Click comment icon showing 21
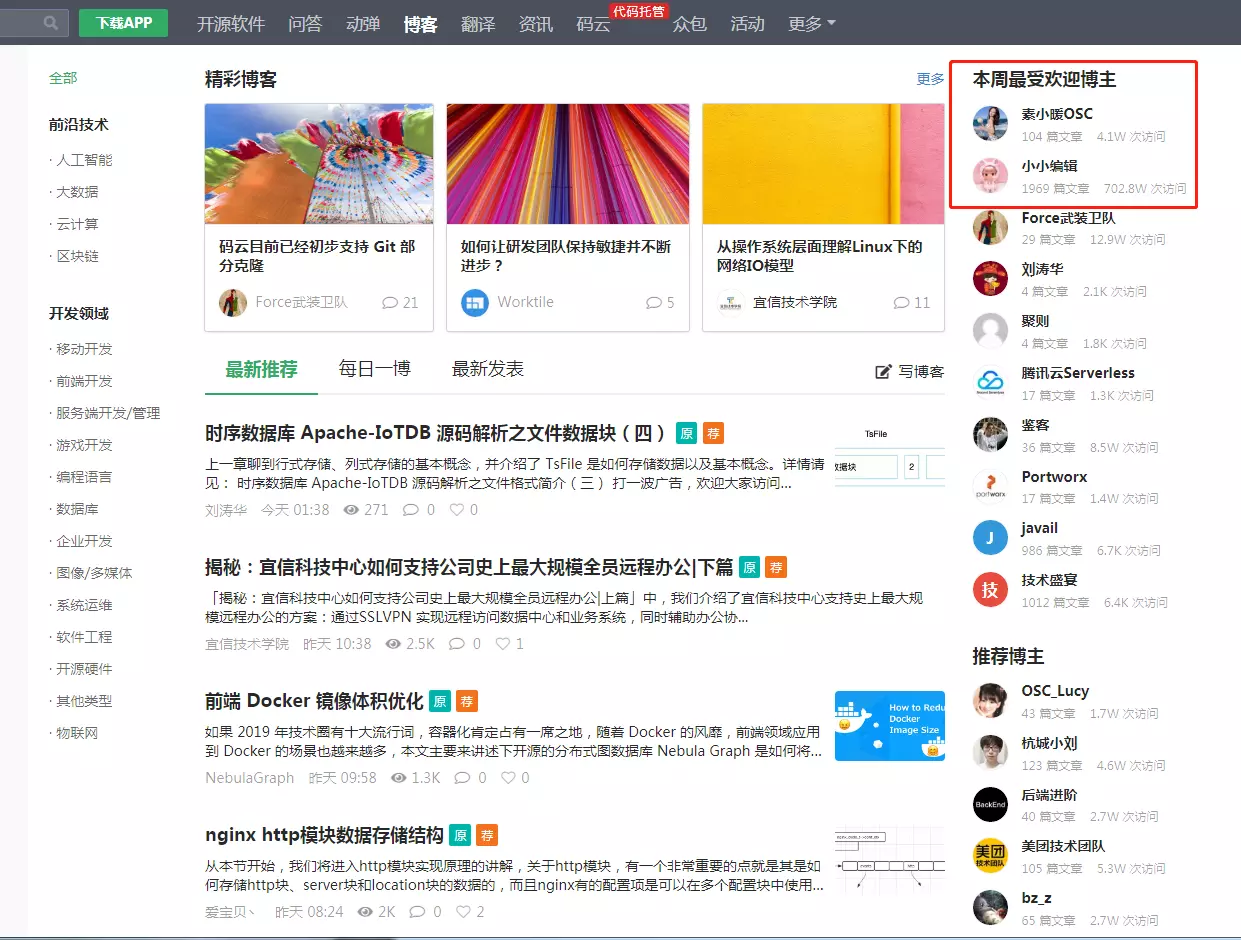 pyautogui.click(x=390, y=302)
